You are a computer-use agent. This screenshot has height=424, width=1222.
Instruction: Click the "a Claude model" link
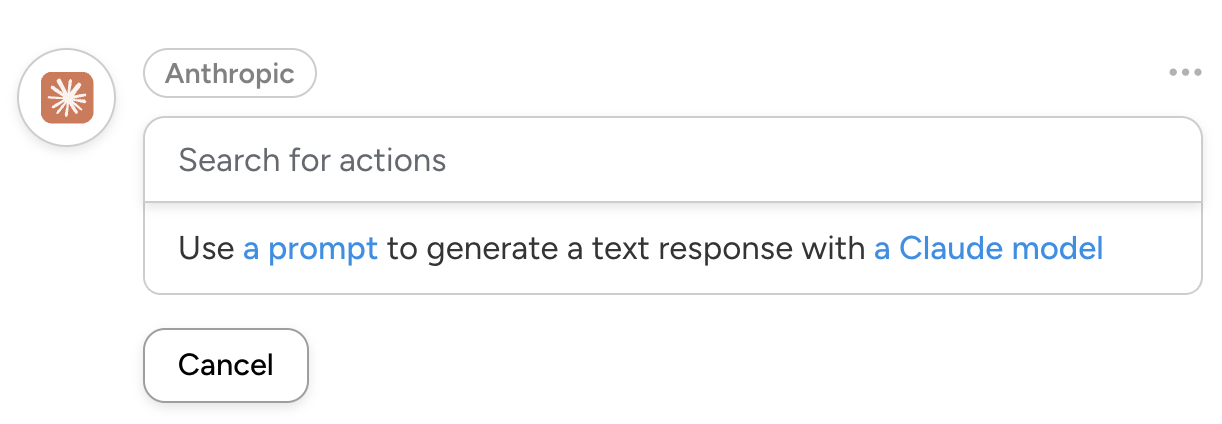pos(988,248)
